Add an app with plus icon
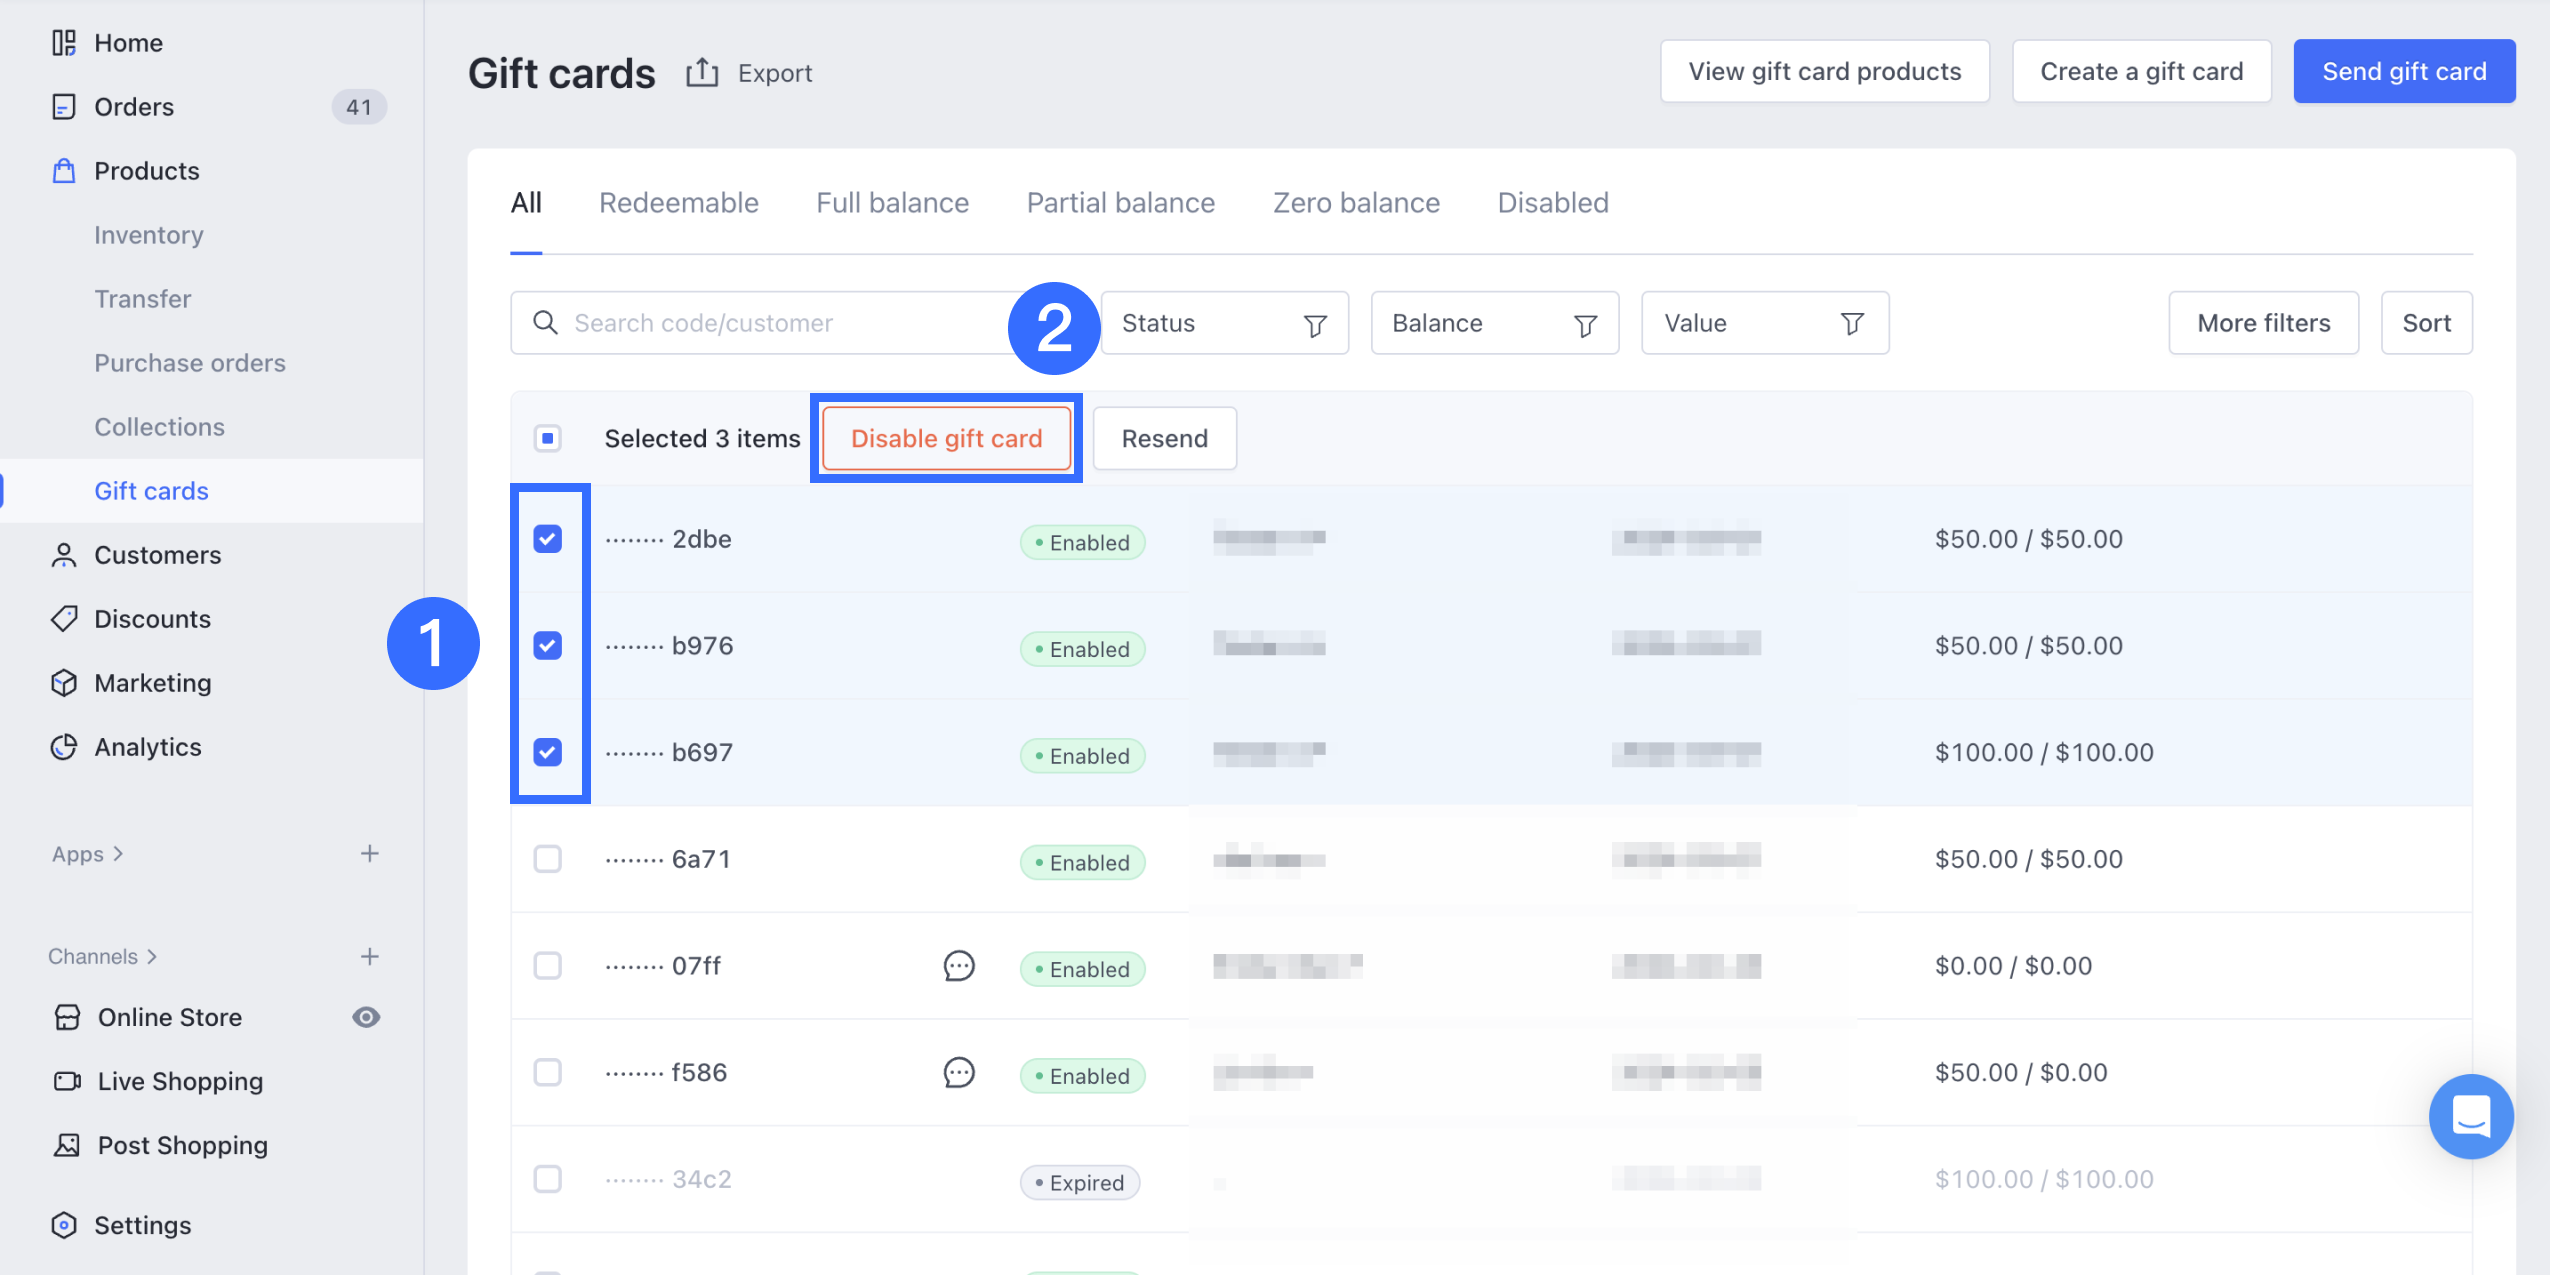 (x=369, y=854)
